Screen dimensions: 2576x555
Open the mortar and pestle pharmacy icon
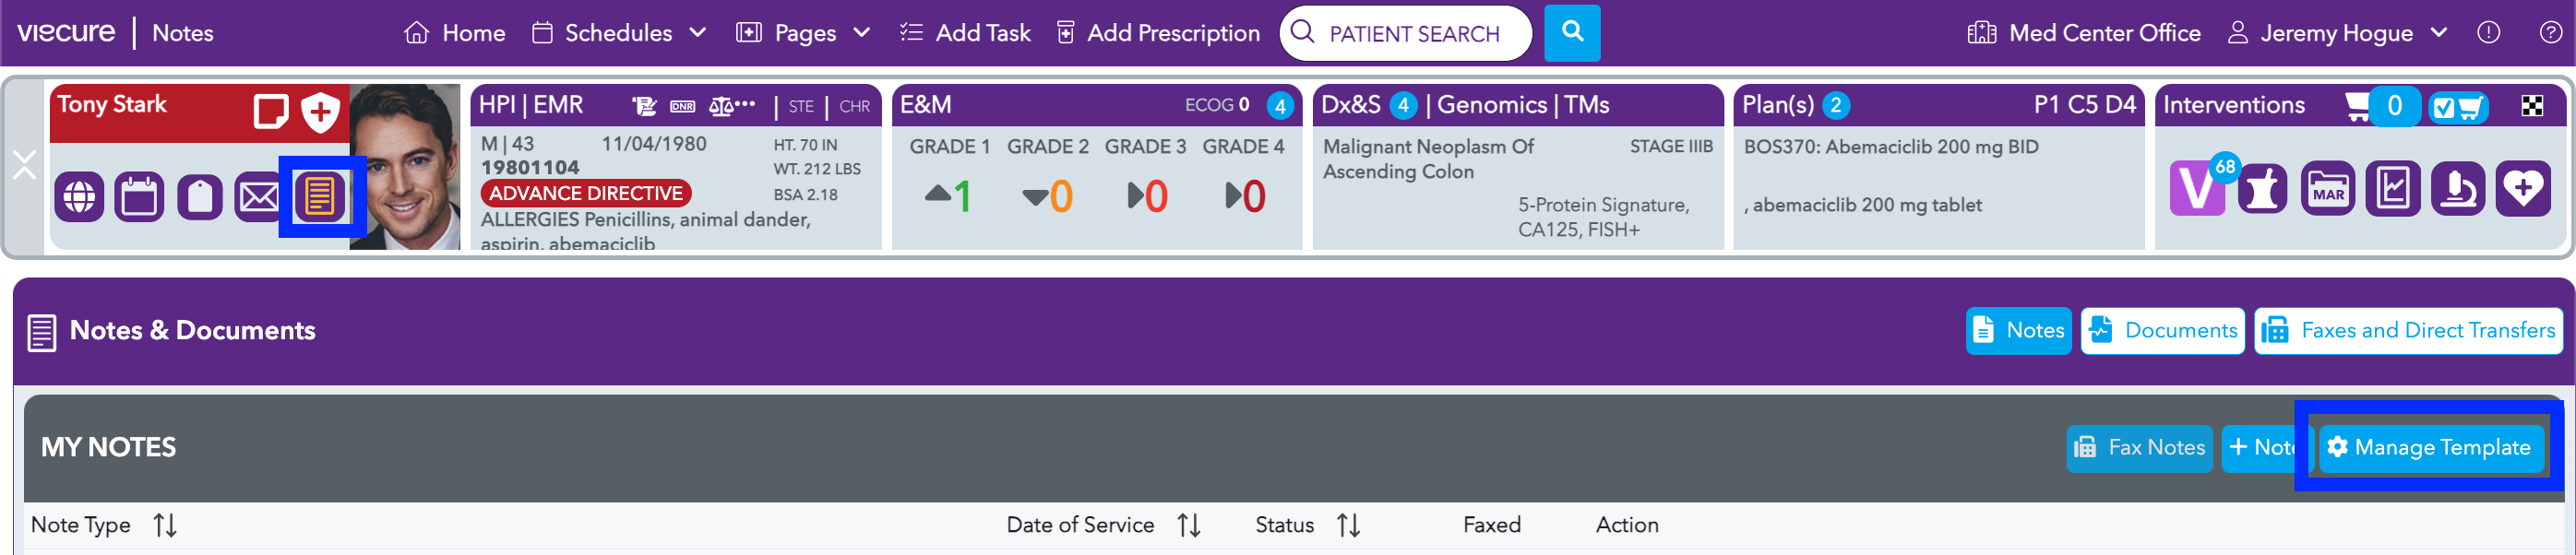2262,188
